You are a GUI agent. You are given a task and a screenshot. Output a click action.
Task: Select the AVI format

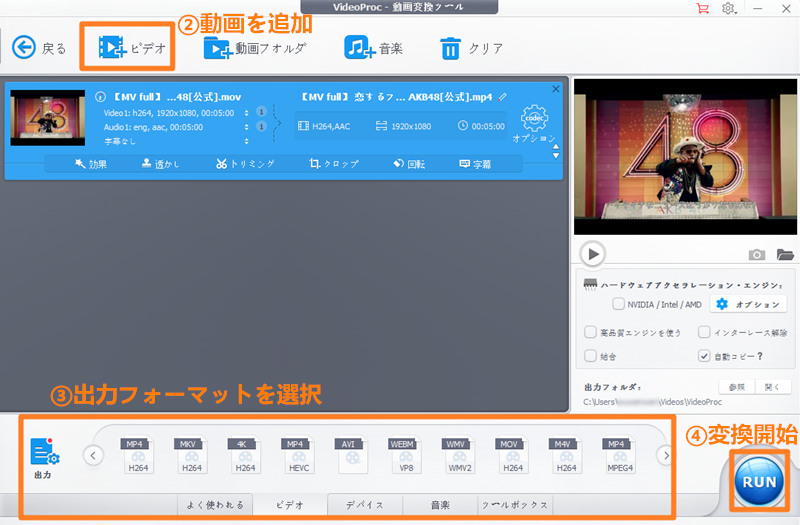point(352,455)
